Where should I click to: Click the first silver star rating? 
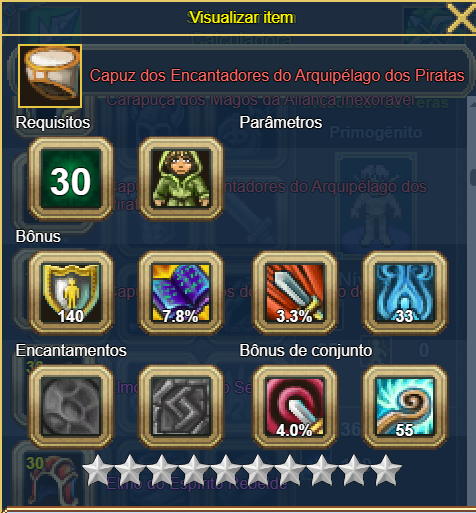point(98,470)
